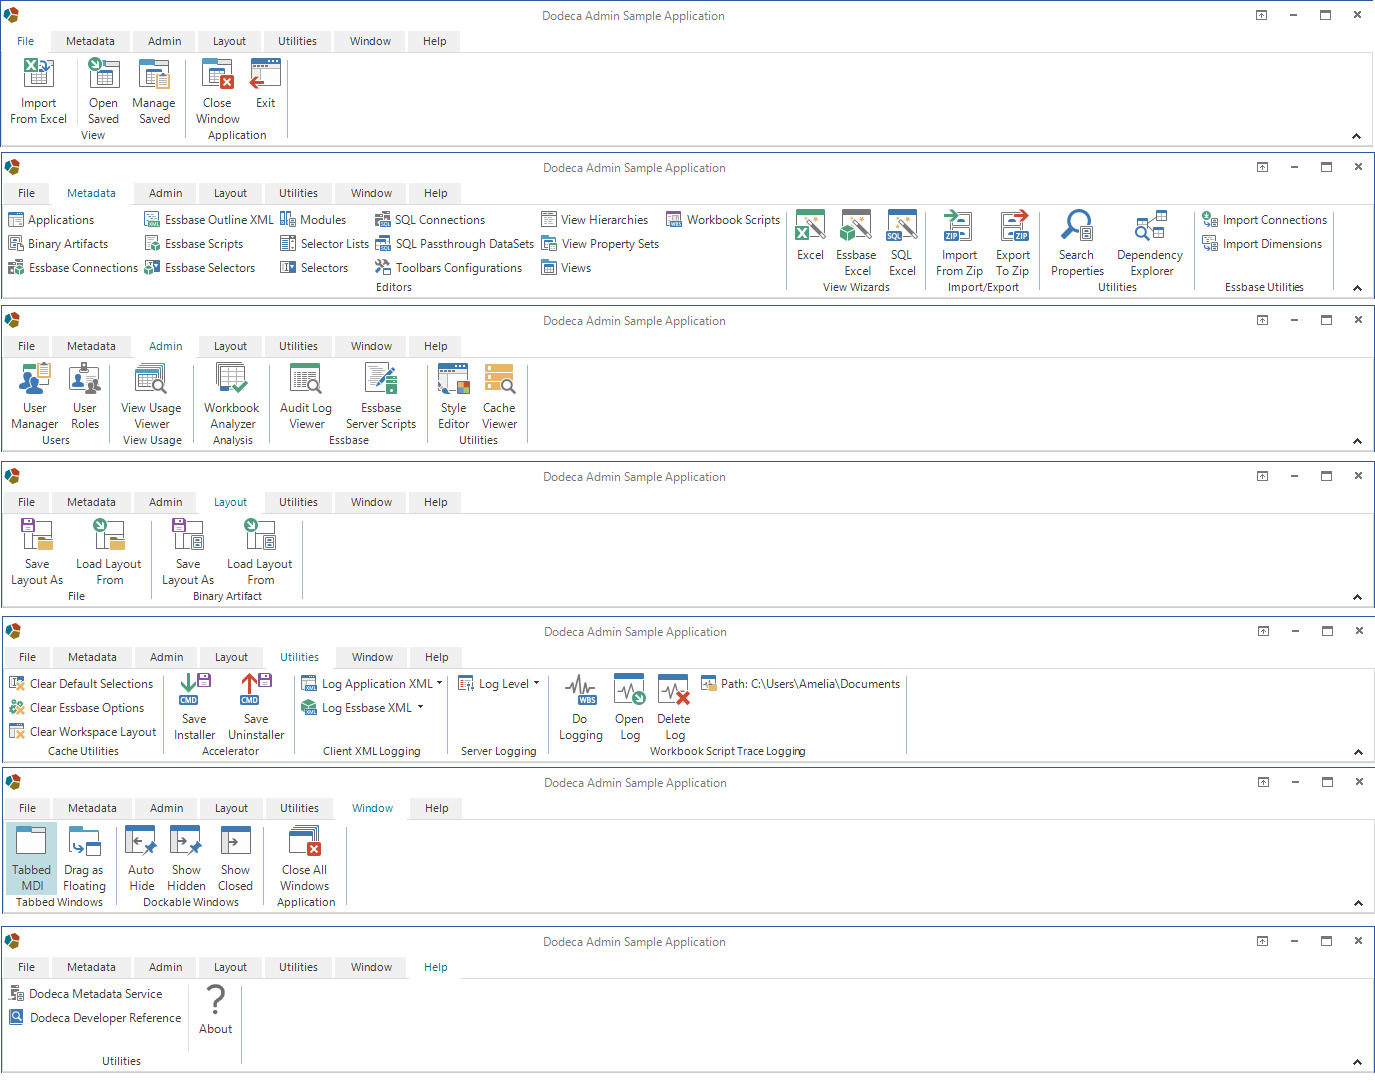Open the Log Essbase XML dropdown

click(420, 708)
